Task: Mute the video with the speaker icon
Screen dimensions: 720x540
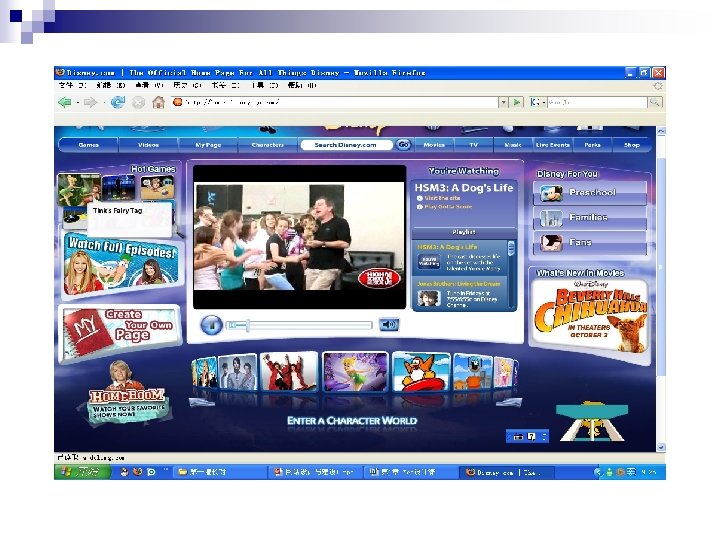Action: tap(389, 325)
